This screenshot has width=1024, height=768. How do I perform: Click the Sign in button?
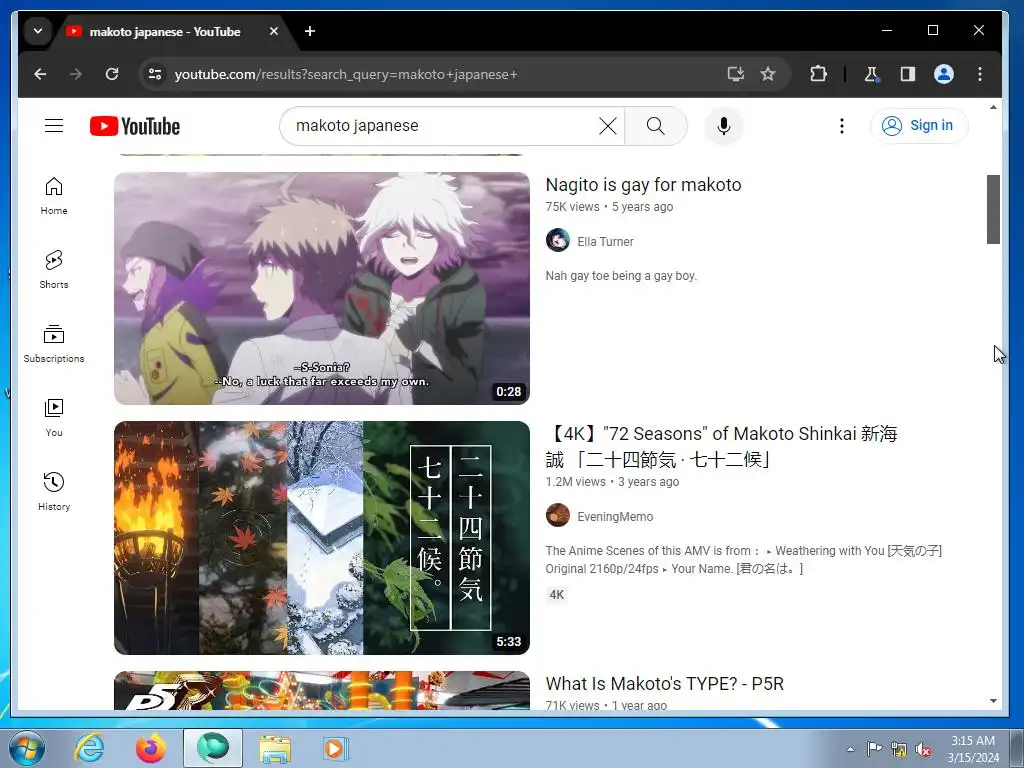[x=919, y=125]
